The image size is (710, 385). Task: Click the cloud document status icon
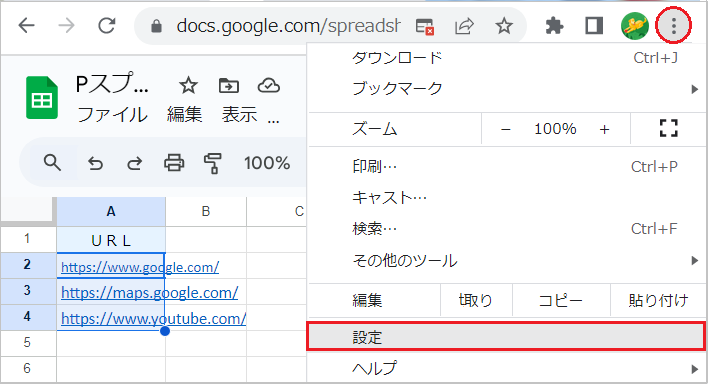(x=269, y=85)
